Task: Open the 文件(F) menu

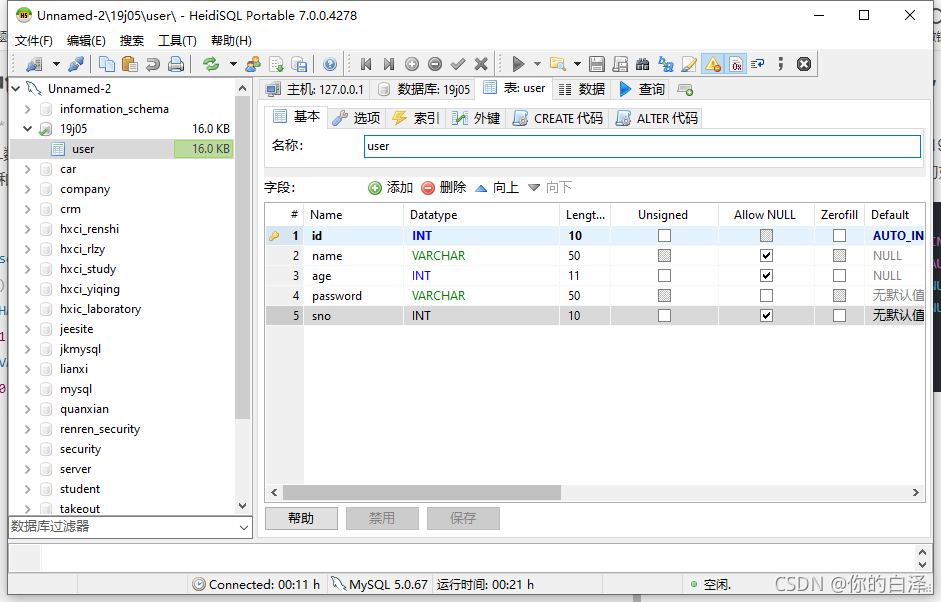Action: point(34,41)
